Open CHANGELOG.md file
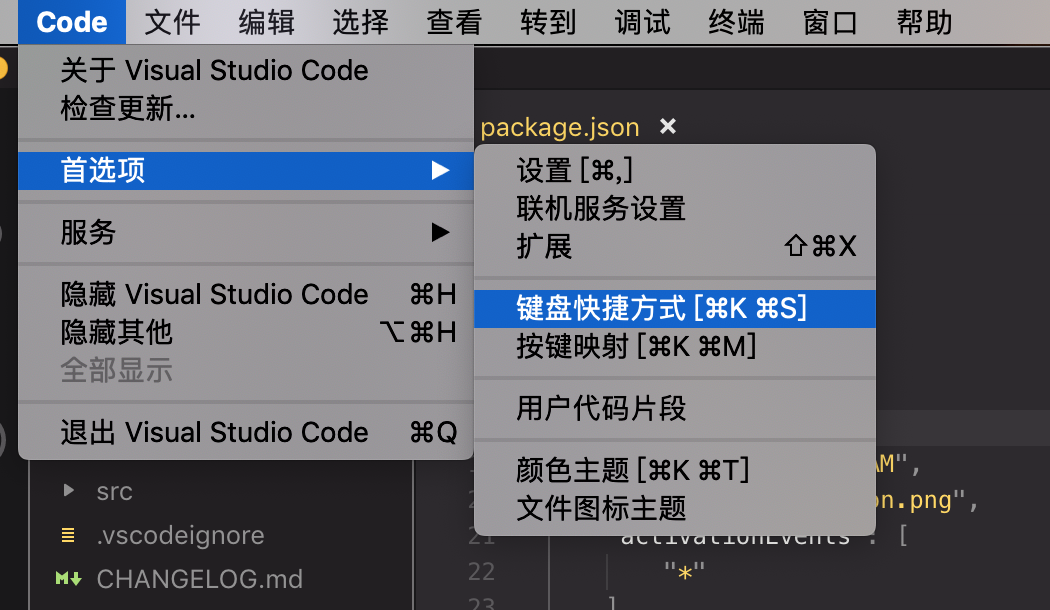This screenshot has width=1050, height=610. (200, 579)
